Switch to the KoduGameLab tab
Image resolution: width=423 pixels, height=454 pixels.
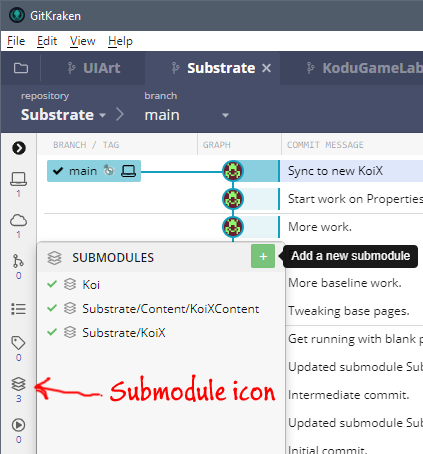364,68
